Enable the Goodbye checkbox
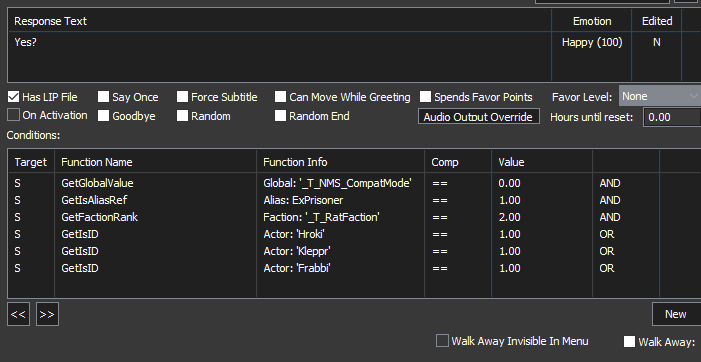701x362 pixels. pos(103,115)
